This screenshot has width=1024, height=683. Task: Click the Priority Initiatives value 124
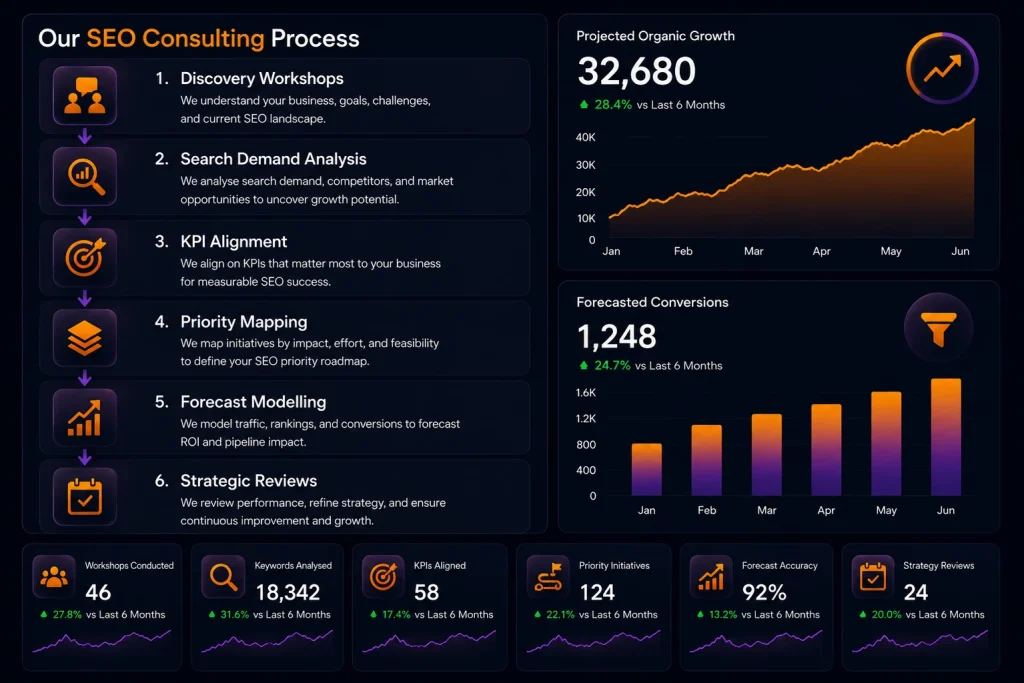597,592
